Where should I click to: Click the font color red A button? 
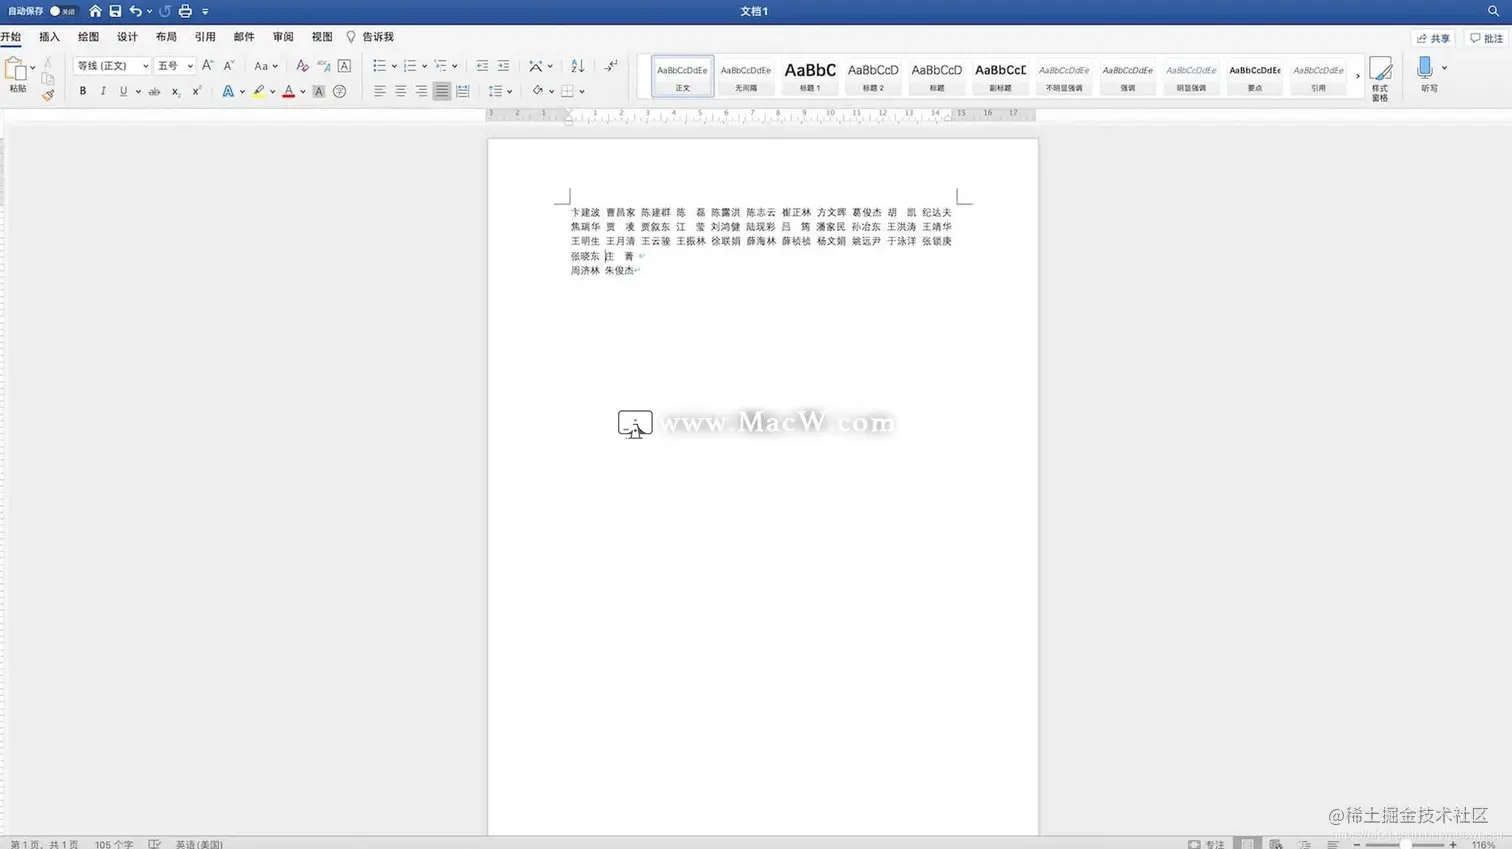tap(289, 91)
